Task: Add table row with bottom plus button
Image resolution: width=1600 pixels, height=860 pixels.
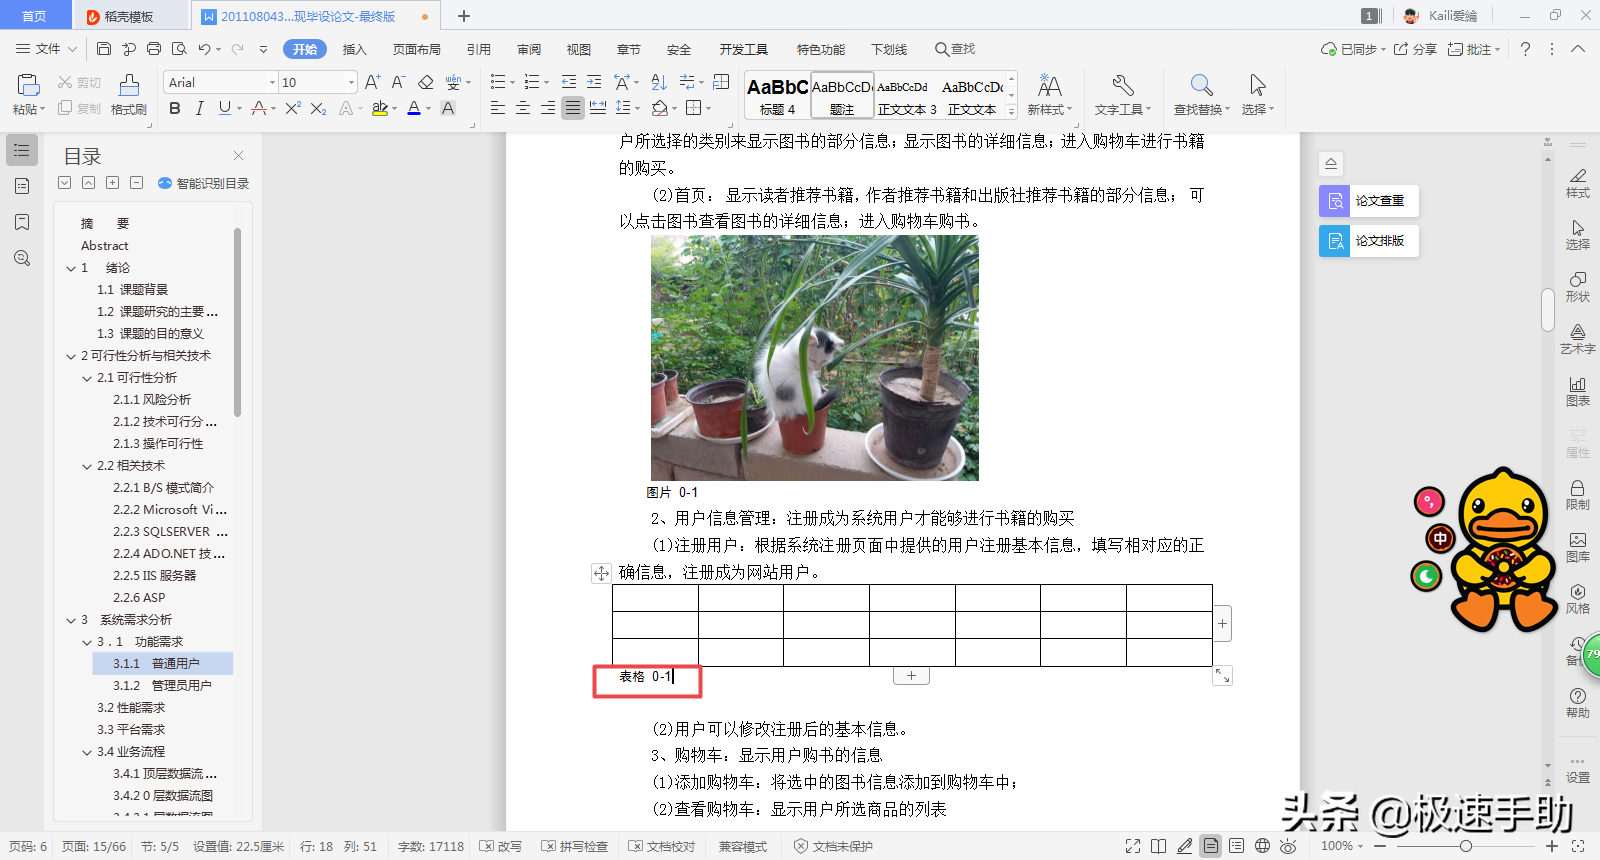Action: point(911,676)
